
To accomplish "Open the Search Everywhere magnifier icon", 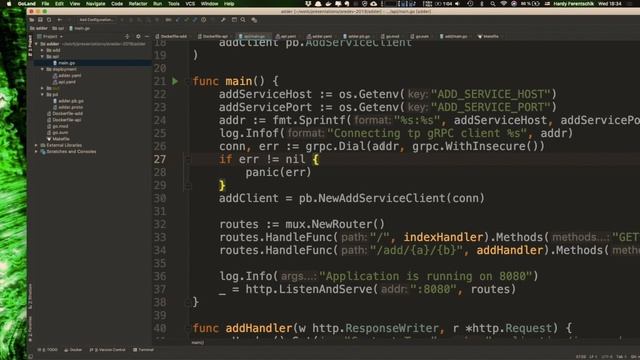I will (243, 20).
